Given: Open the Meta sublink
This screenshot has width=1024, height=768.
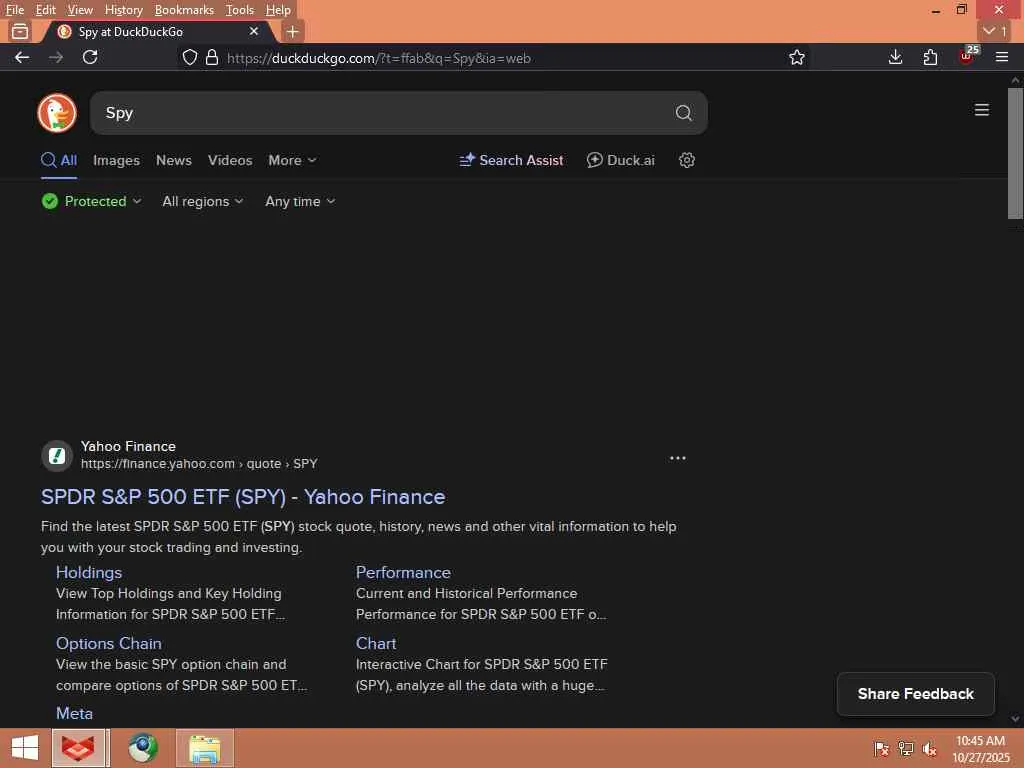Looking at the screenshot, I should point(74,713).
